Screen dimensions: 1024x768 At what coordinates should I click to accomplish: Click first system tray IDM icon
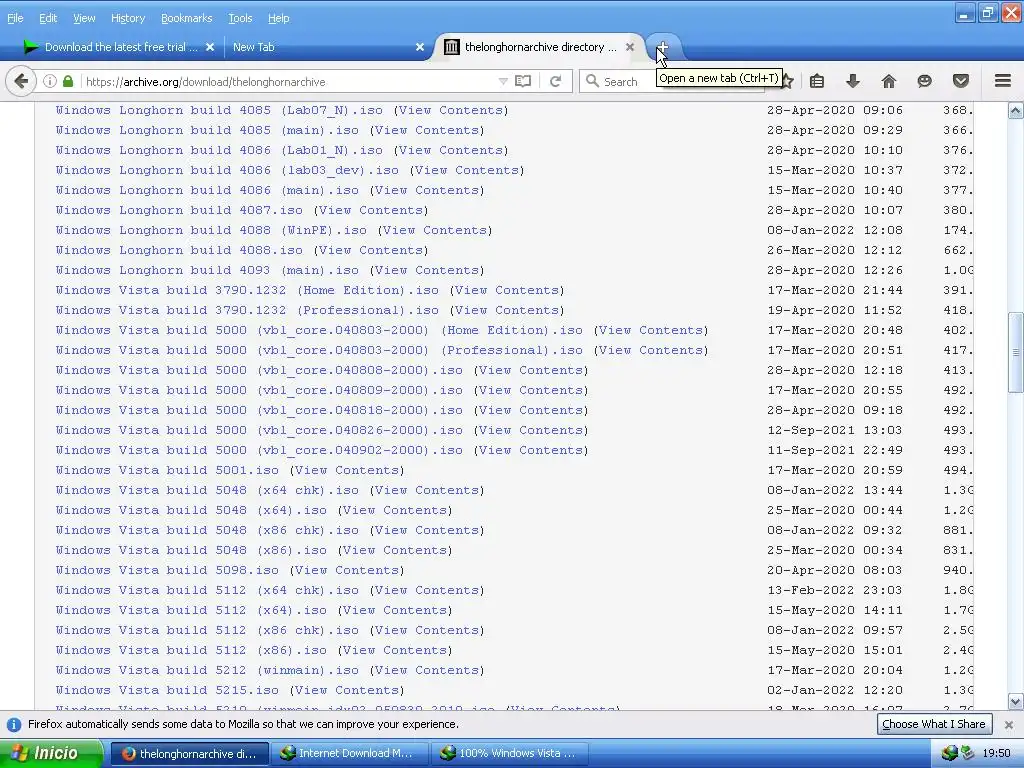pyautogui.click(x=950, y=753)
